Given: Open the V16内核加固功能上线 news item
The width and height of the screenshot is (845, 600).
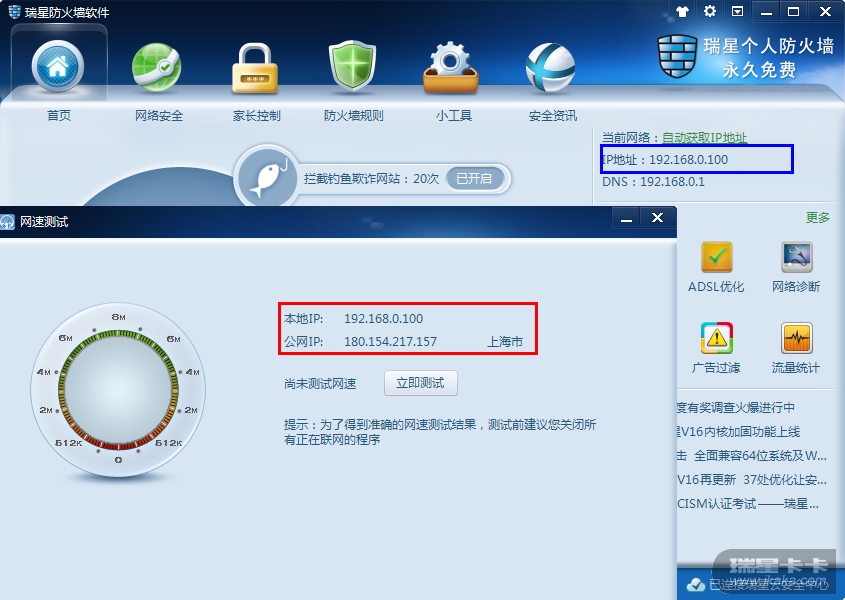Looking at the screenshot, I should [739, 431].
